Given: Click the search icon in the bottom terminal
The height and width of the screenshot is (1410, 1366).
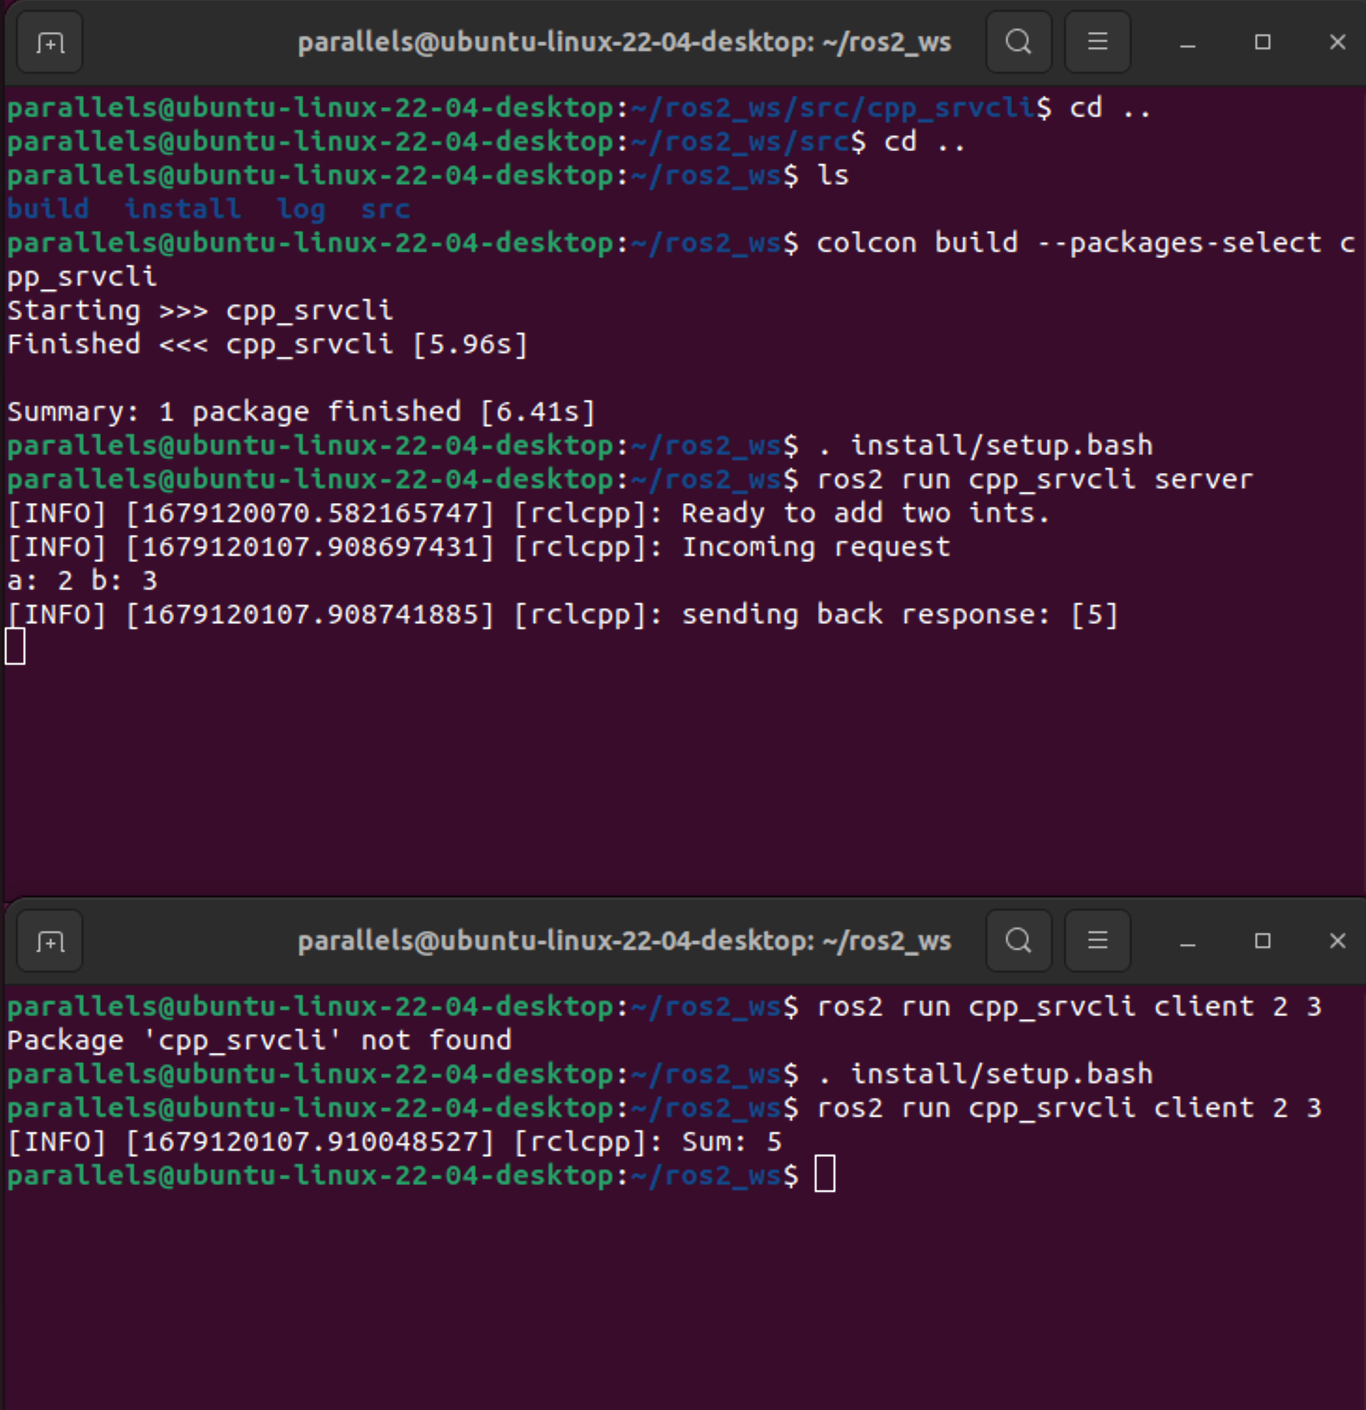Looking at the screenshot, I should (1018, 940).
